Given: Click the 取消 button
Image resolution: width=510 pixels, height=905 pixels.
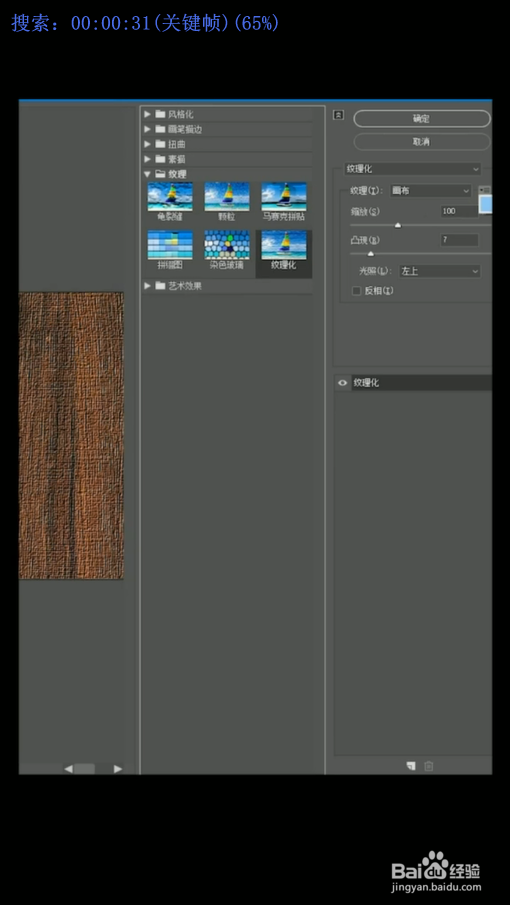Looking at the screenshot, I should point(421,142).
